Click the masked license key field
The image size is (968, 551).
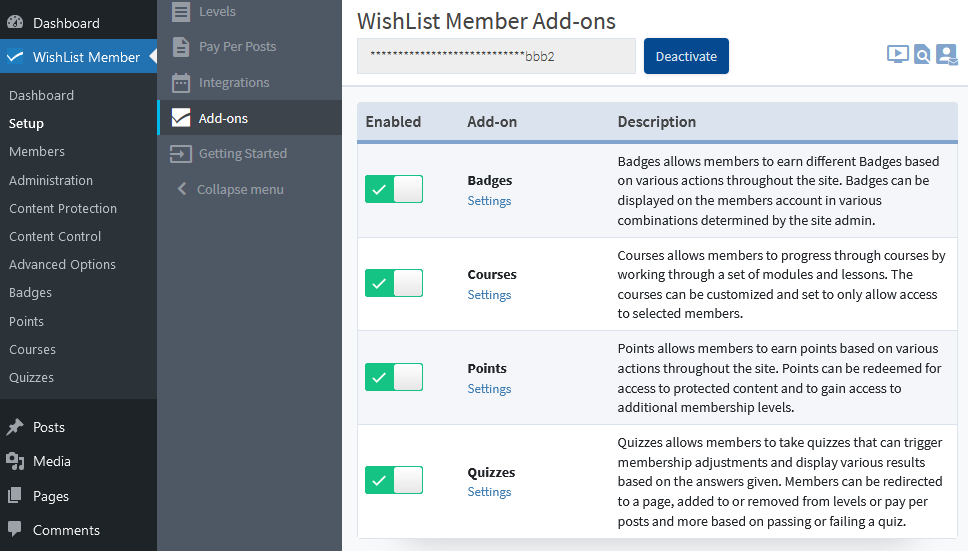point(496,57)
